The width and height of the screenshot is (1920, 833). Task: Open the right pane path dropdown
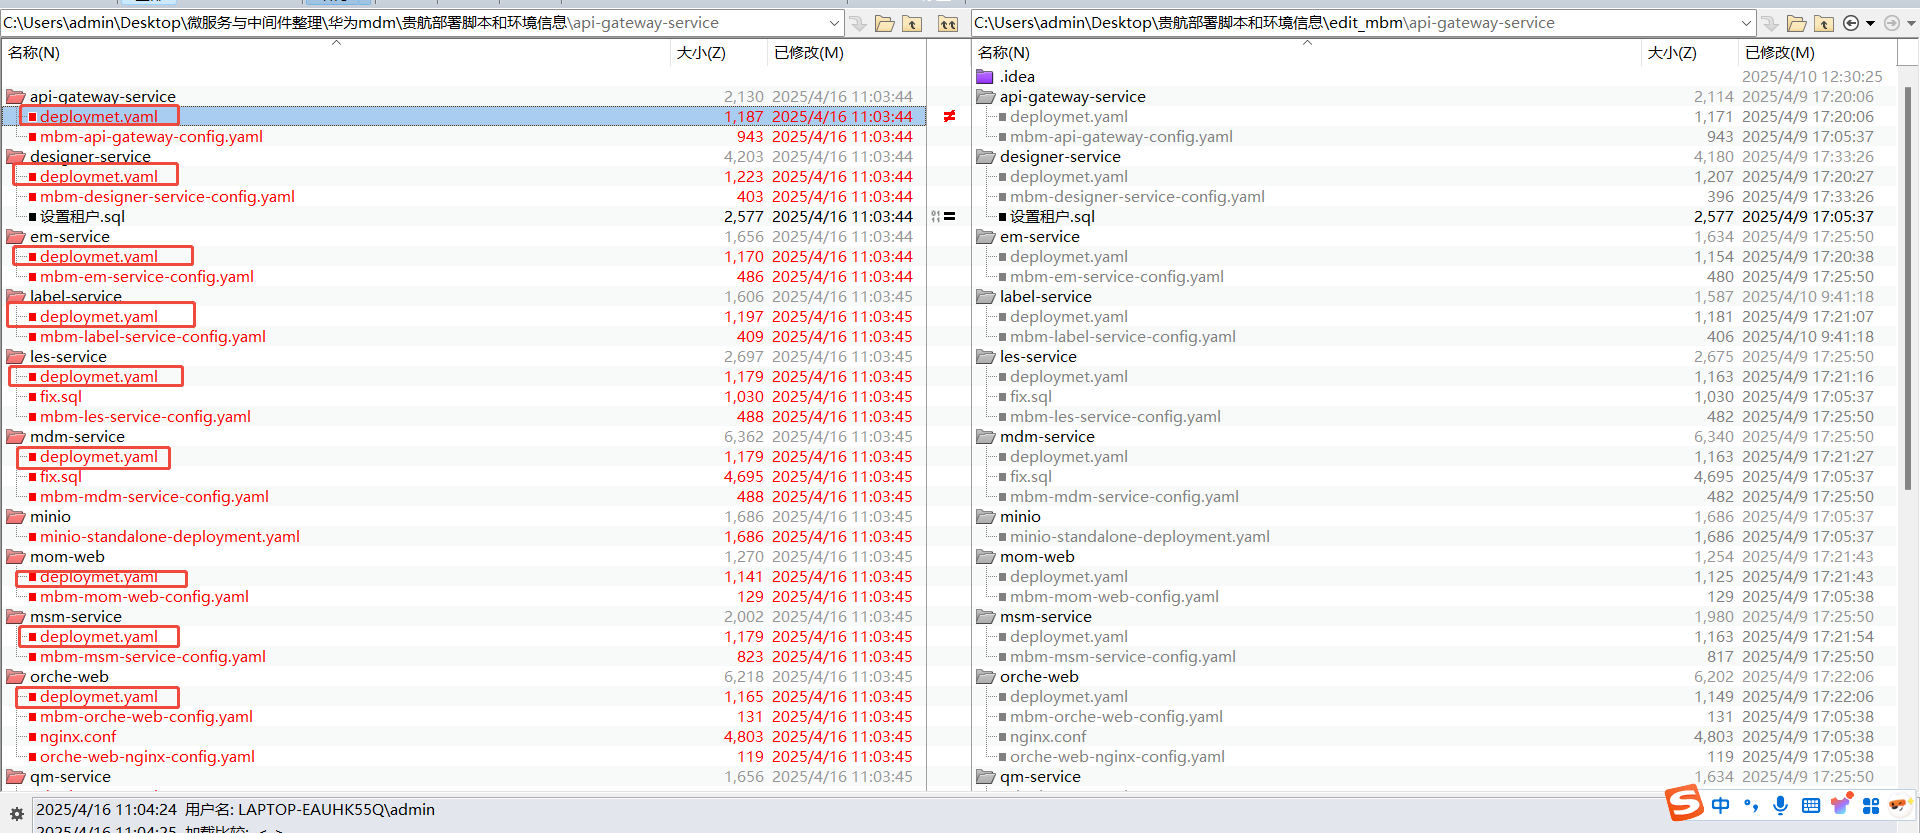coord(1746,23)
